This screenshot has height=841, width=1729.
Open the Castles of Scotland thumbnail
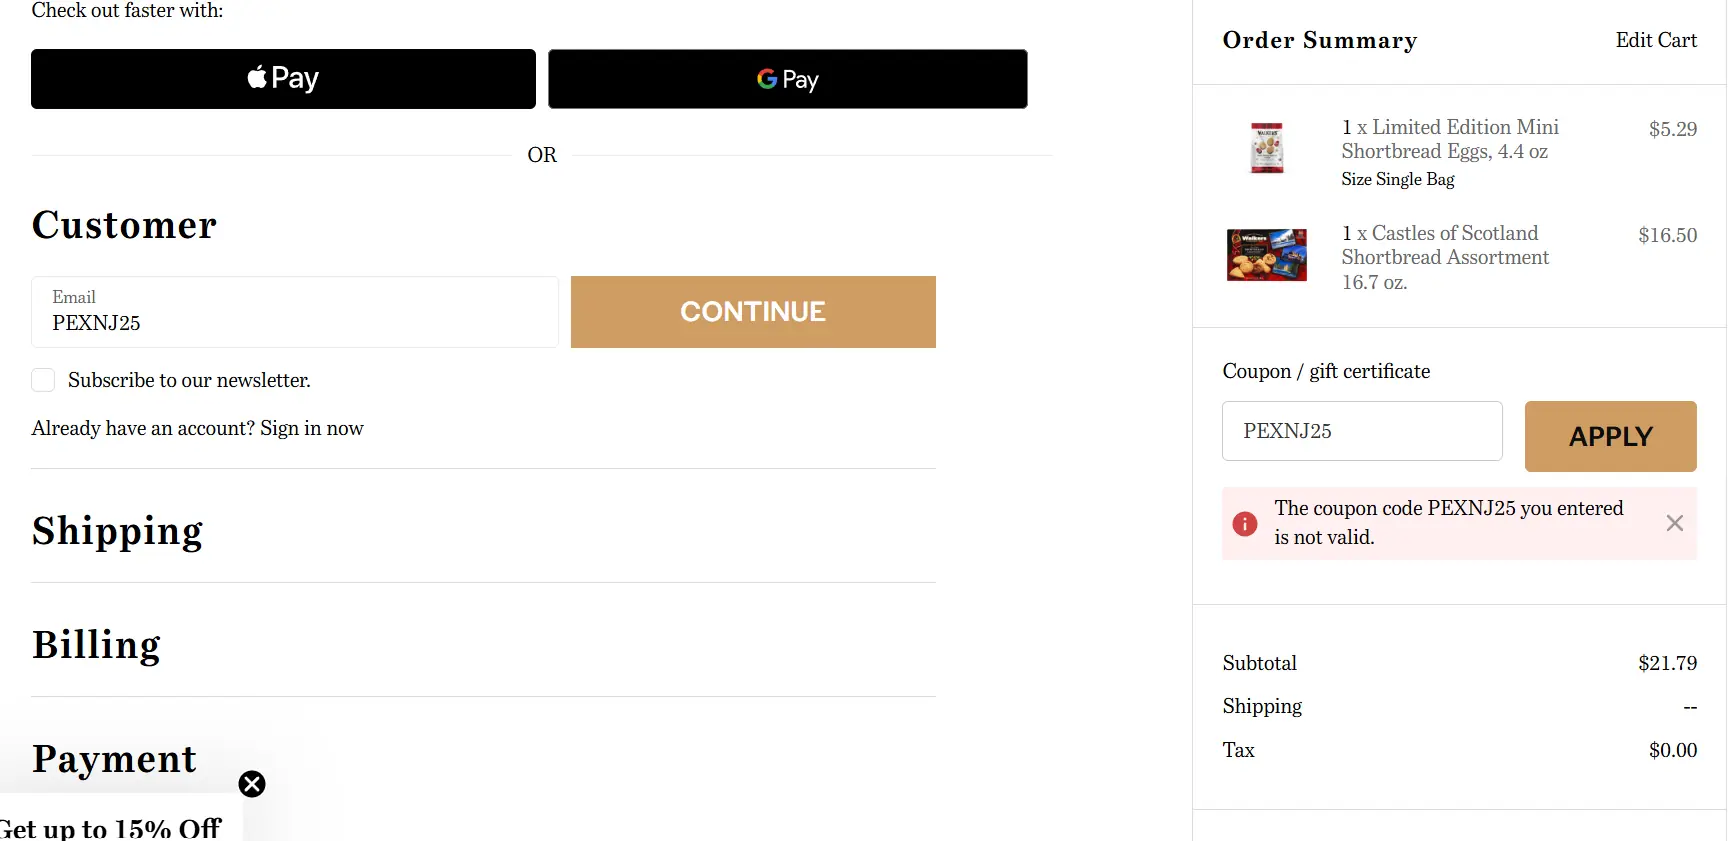pos(1266,255)
